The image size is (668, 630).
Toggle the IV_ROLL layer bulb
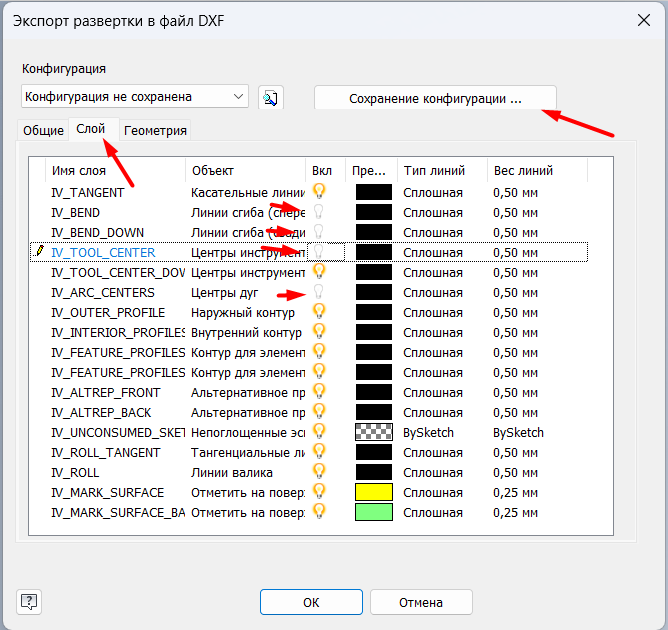click(x=319, y=472)
